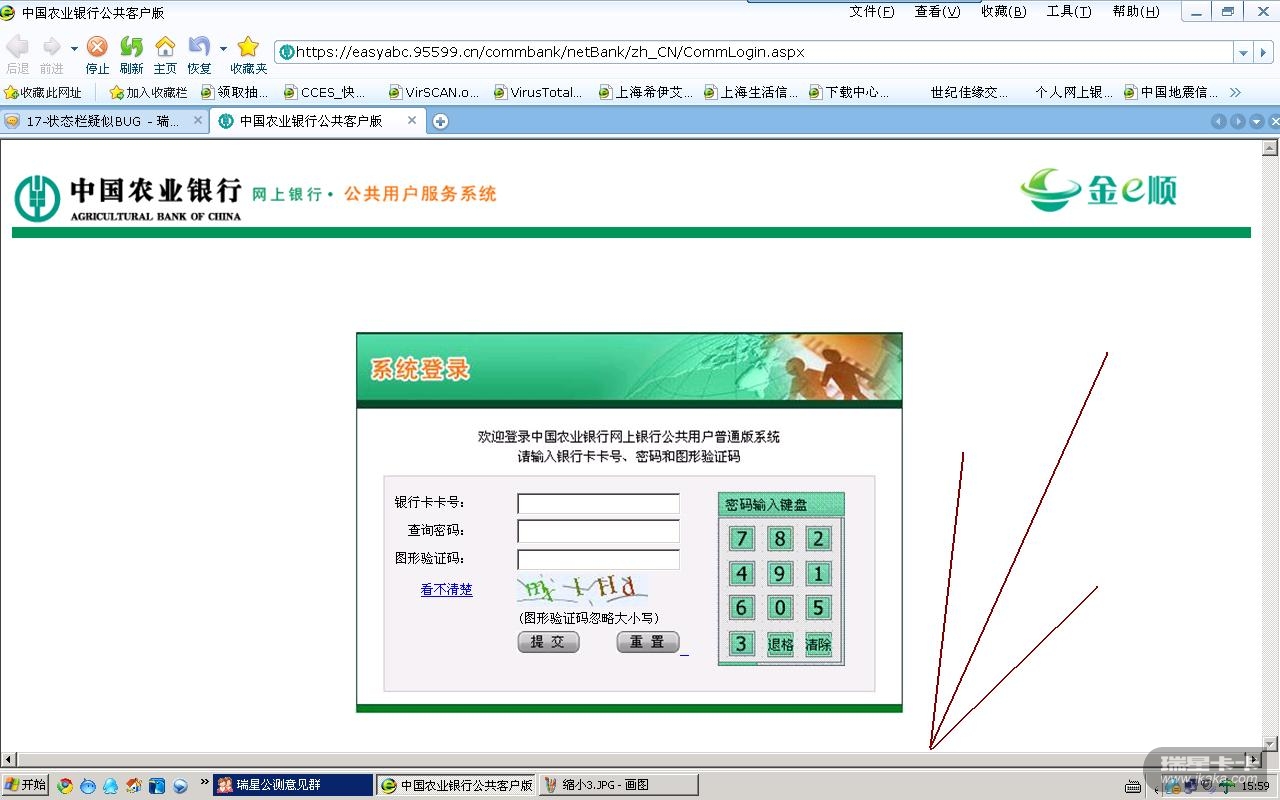
Task: Click the 银行卡卡号 input field
Action: click(x=598, y=504)
